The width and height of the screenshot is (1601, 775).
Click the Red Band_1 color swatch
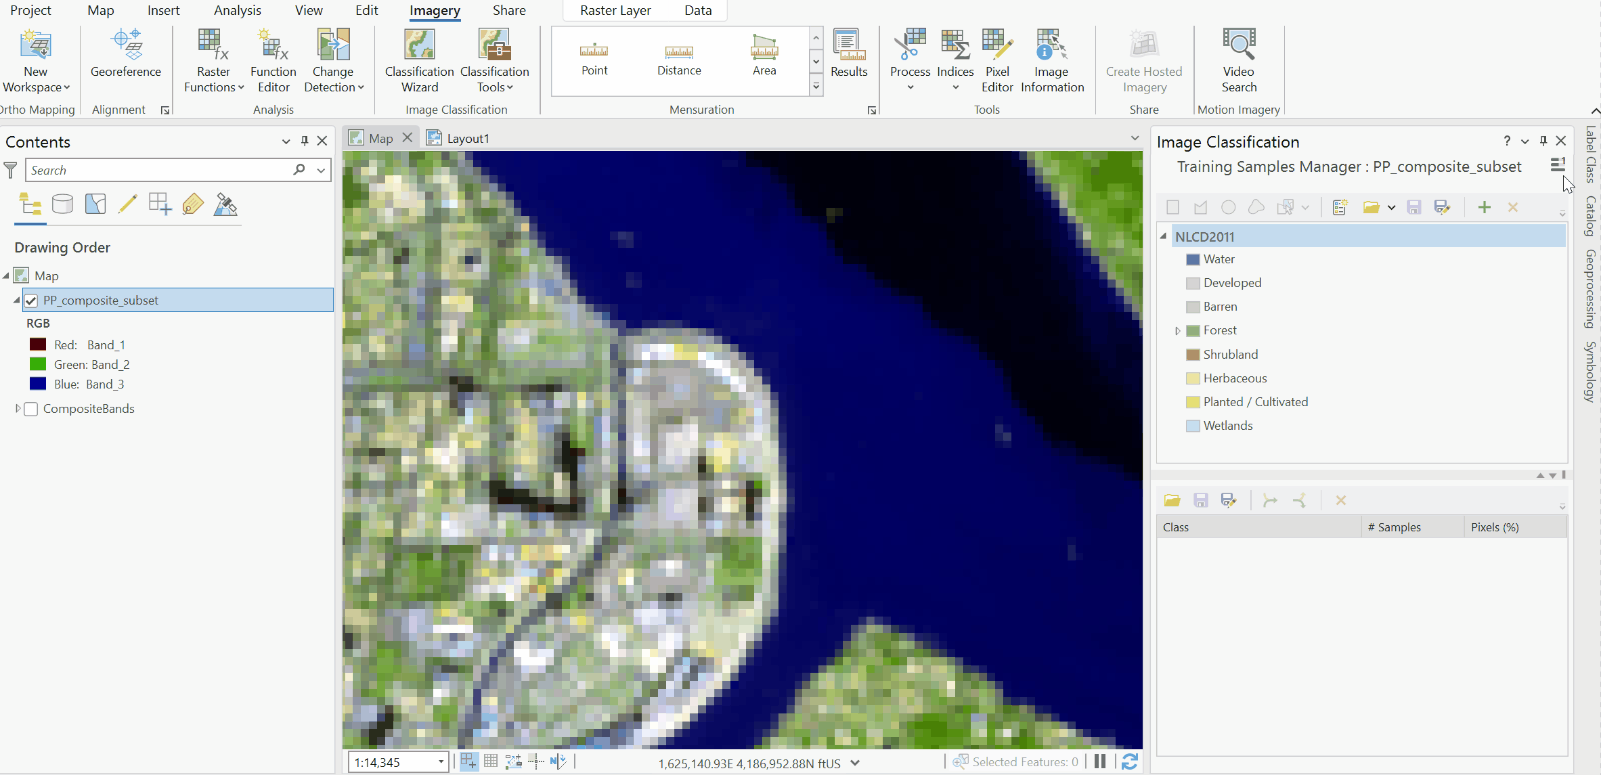(38, 345)
